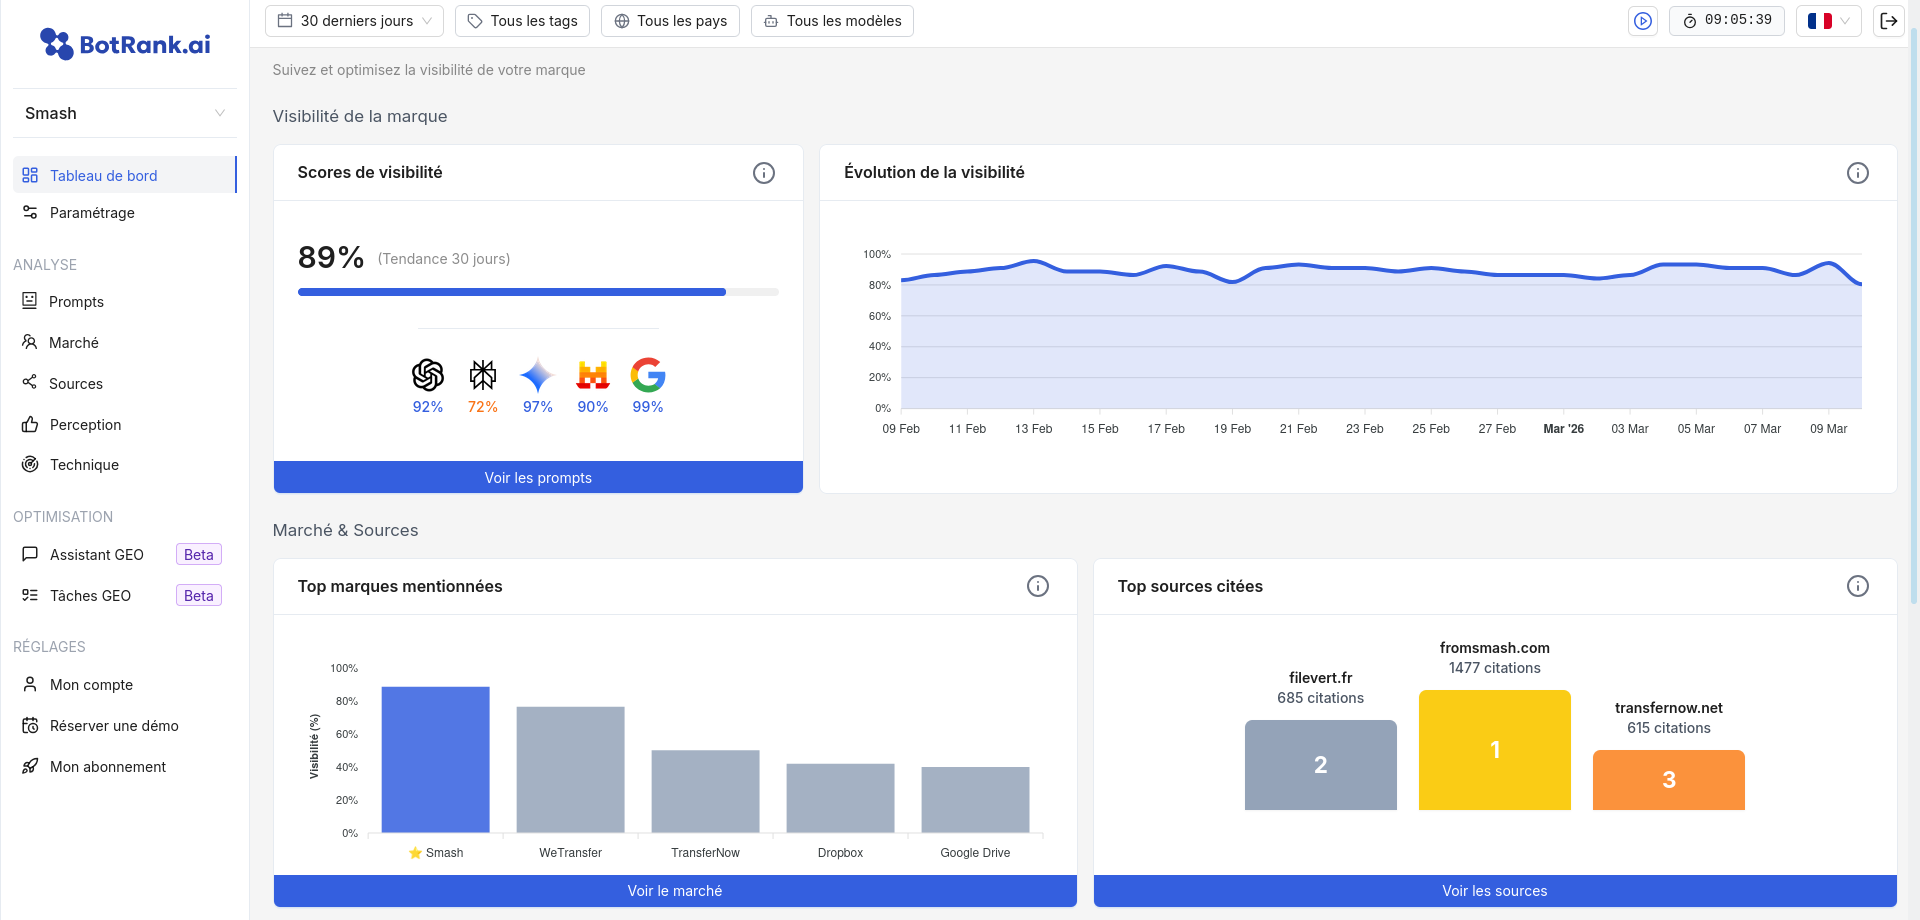1920x920 pixels.
Task: Open the Tableau de bord menu item
Action: [125, 175]
